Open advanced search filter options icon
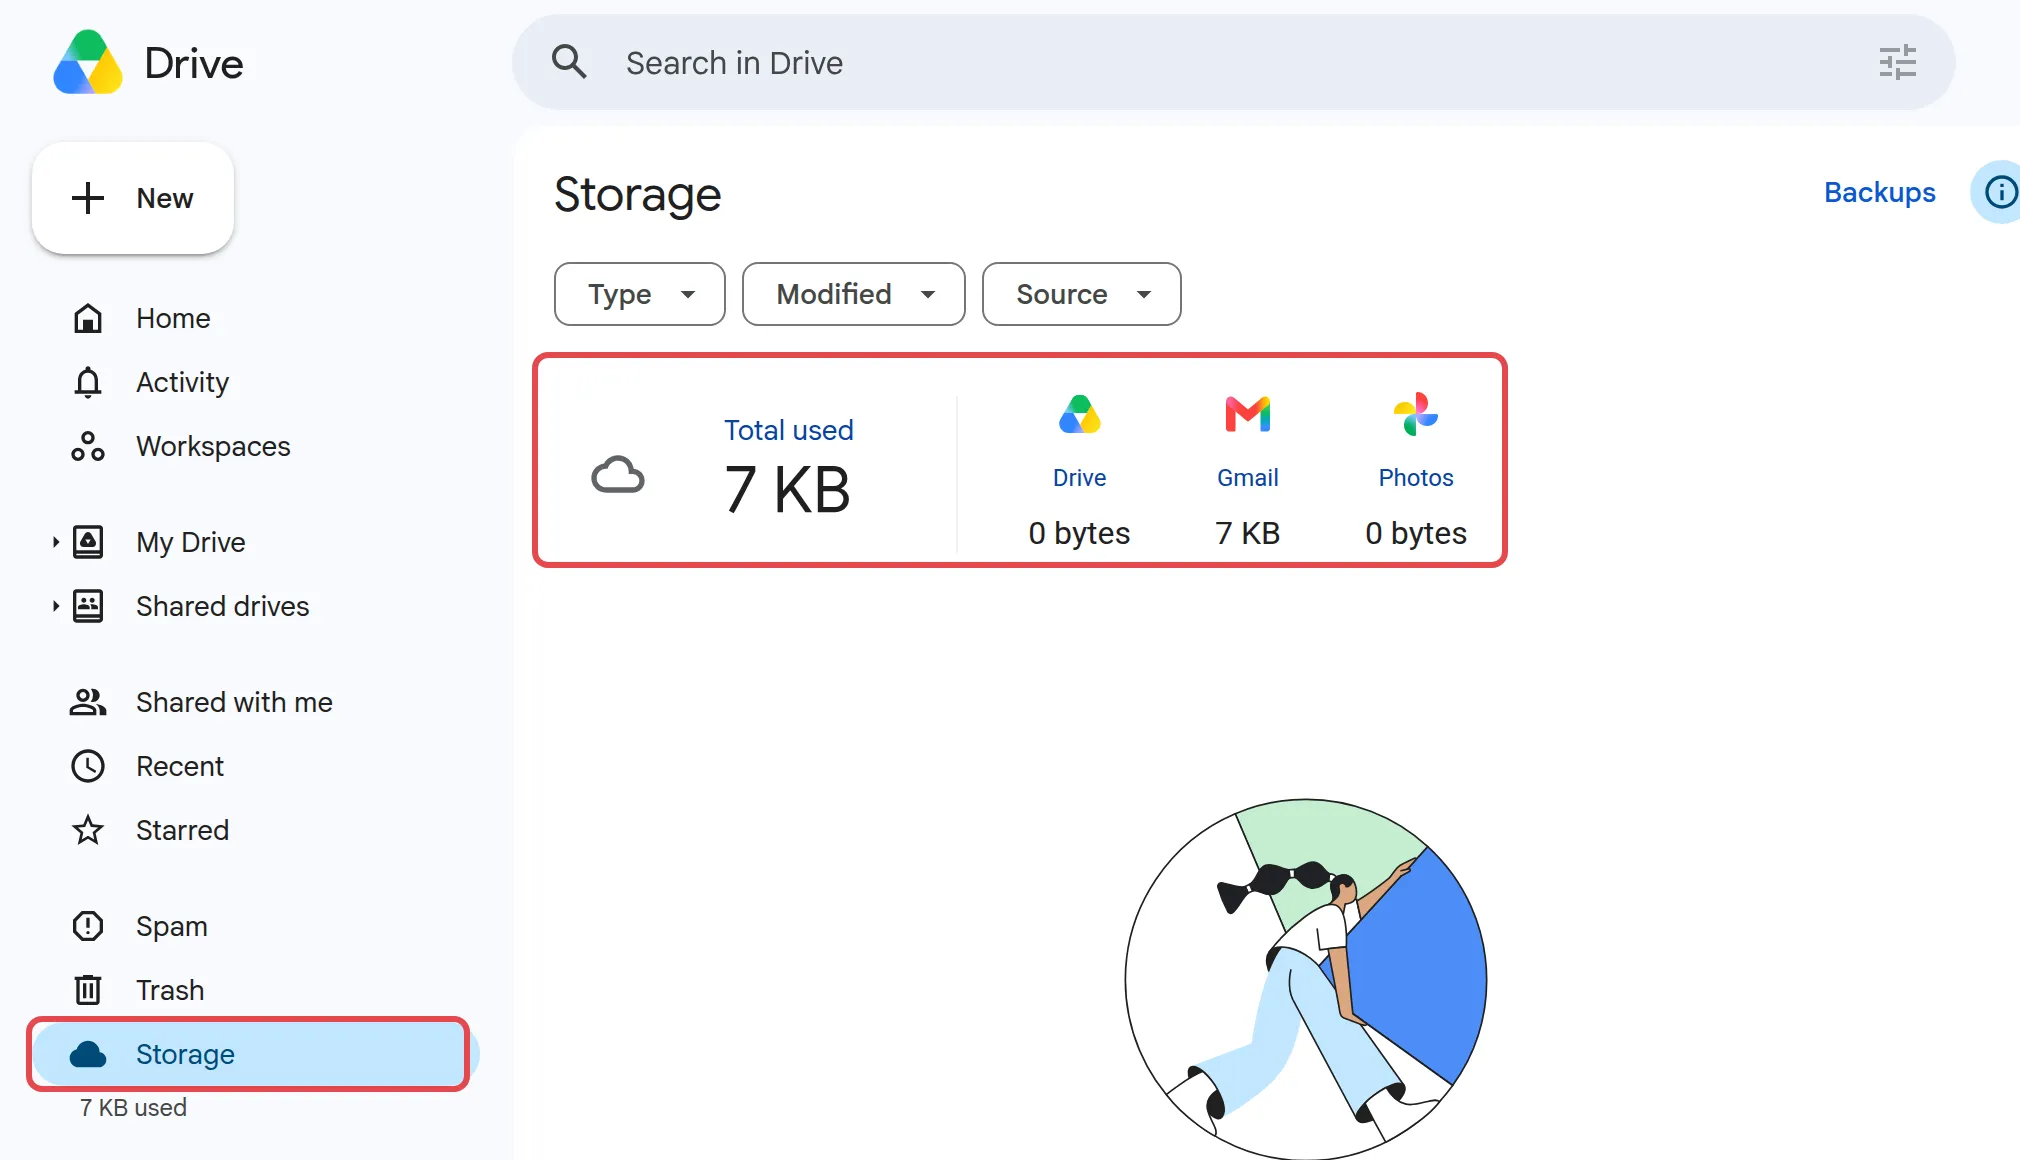Screen dimensions: 2020x1160 tap(1897, 62)
